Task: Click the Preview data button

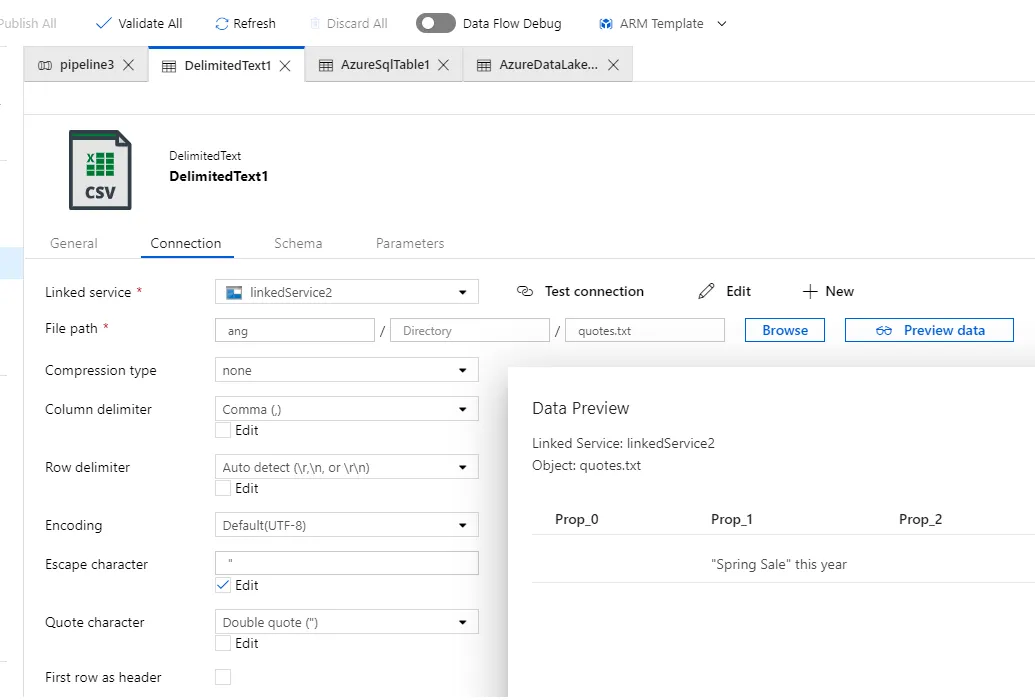Action: [x=929, y=330]
